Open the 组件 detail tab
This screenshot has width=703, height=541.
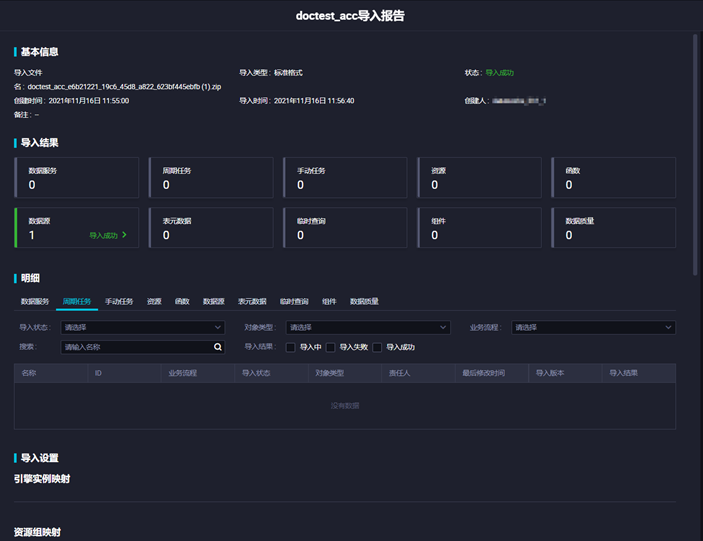click(x=329, y=302)
